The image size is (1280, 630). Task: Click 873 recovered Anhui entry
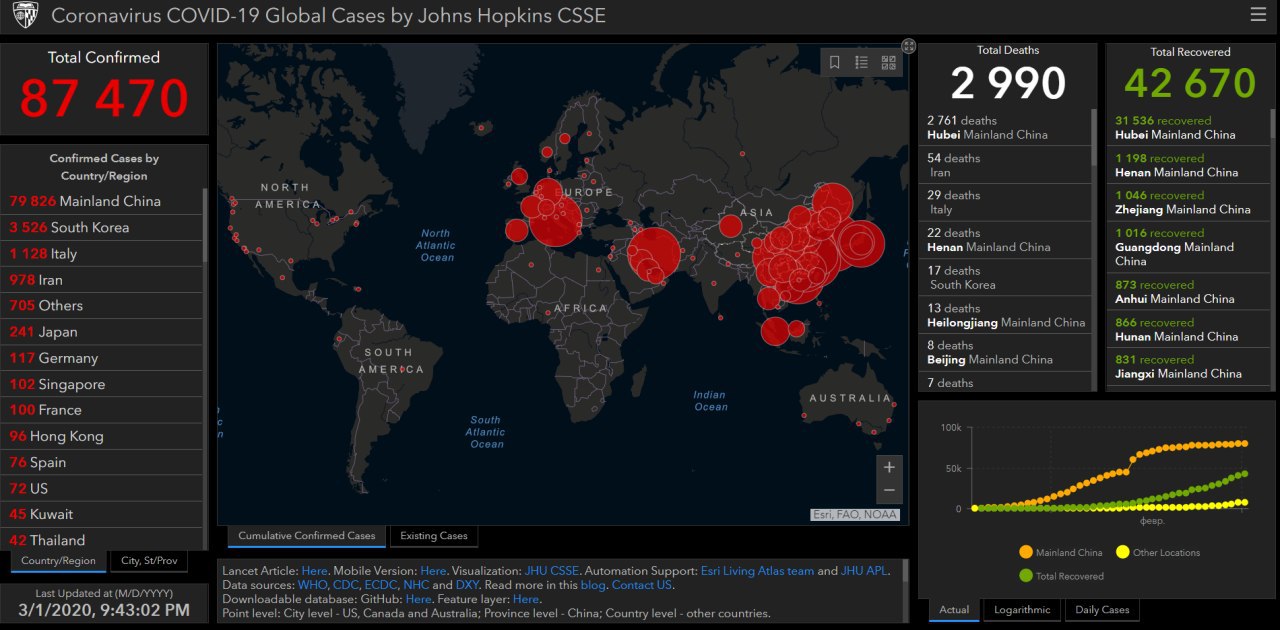click(1190, 291)
